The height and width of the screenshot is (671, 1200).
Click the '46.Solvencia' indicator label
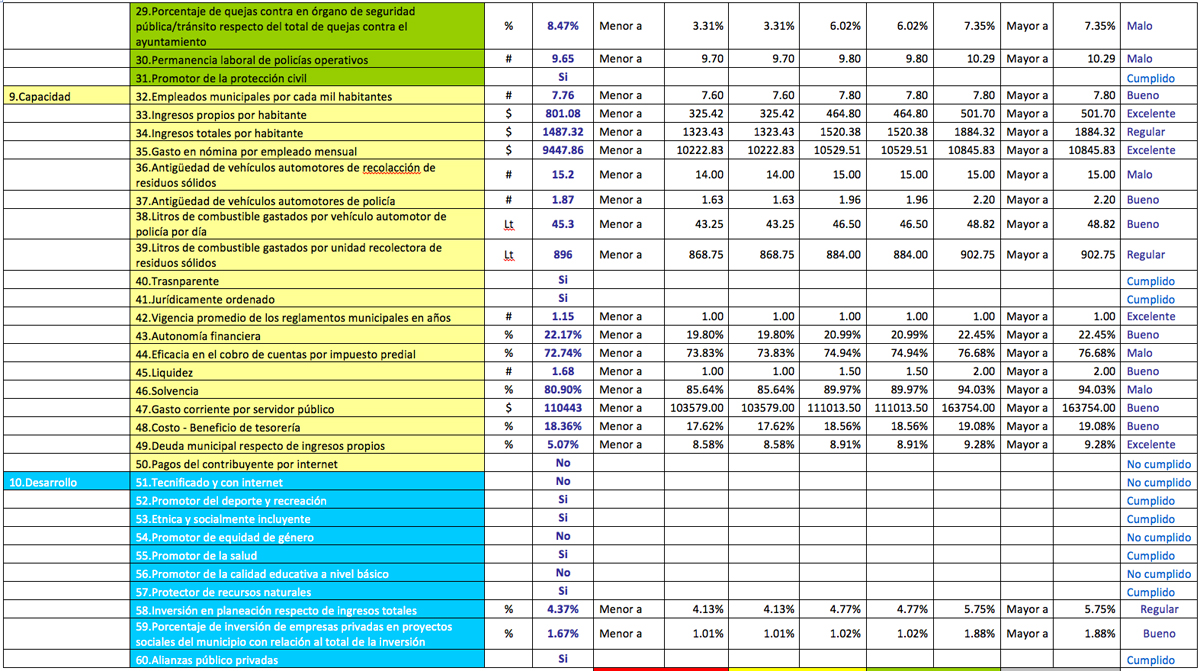point(167,390)
